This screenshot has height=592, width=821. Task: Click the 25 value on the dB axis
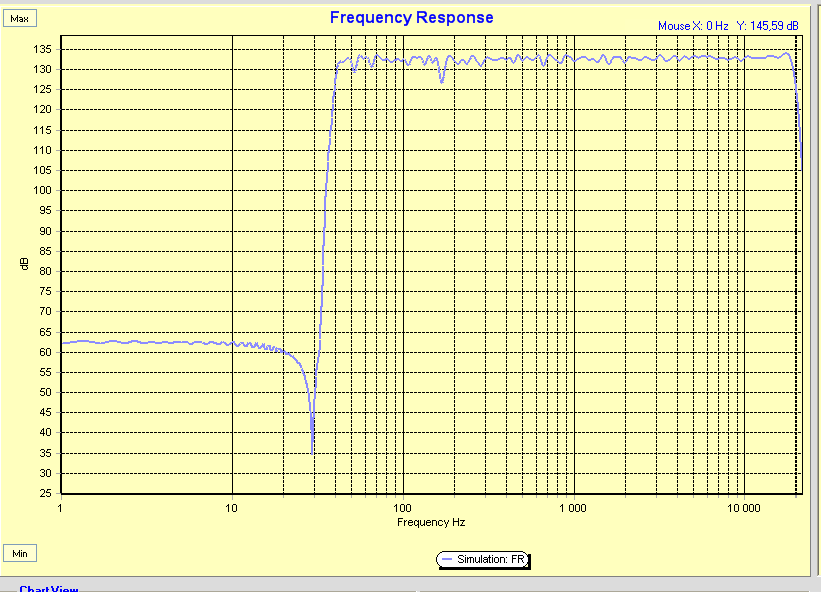46,493
